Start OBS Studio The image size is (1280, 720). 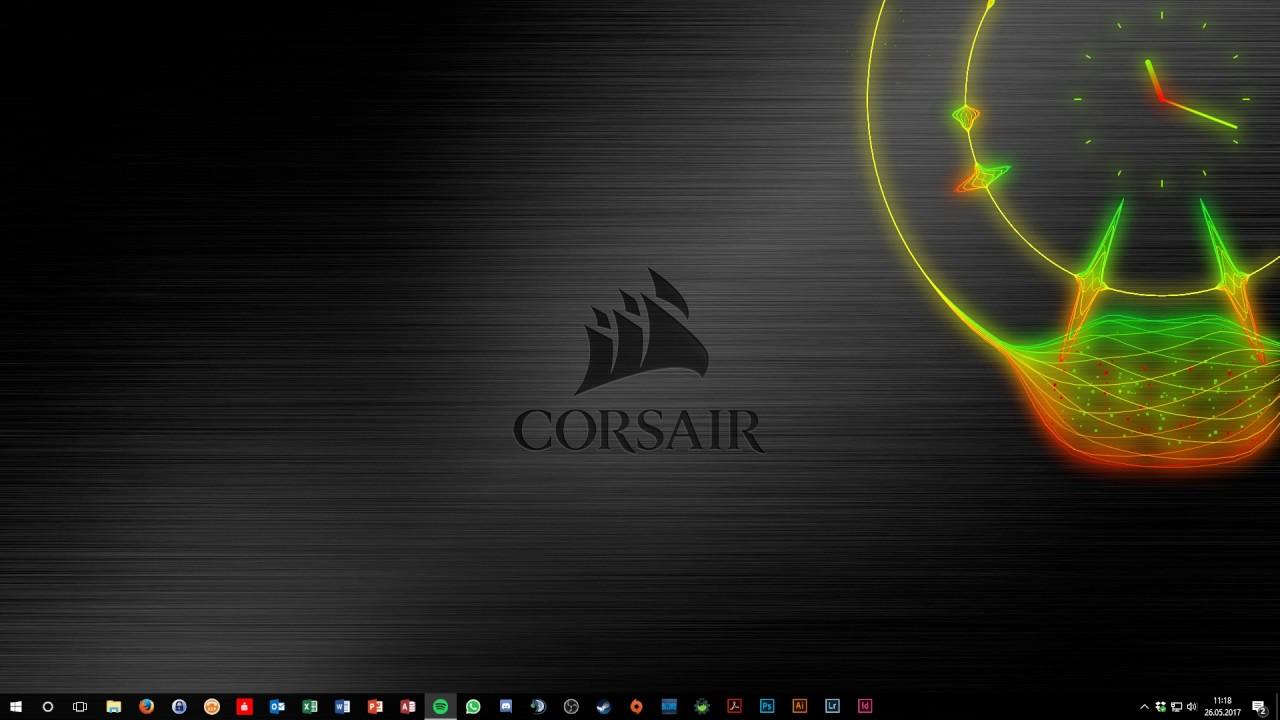[x=570, y=706]
